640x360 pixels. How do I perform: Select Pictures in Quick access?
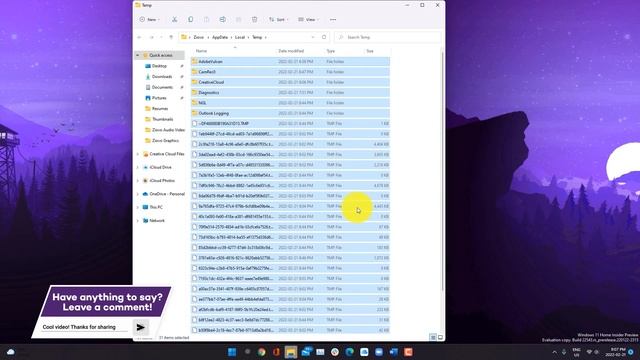(159, 98)
